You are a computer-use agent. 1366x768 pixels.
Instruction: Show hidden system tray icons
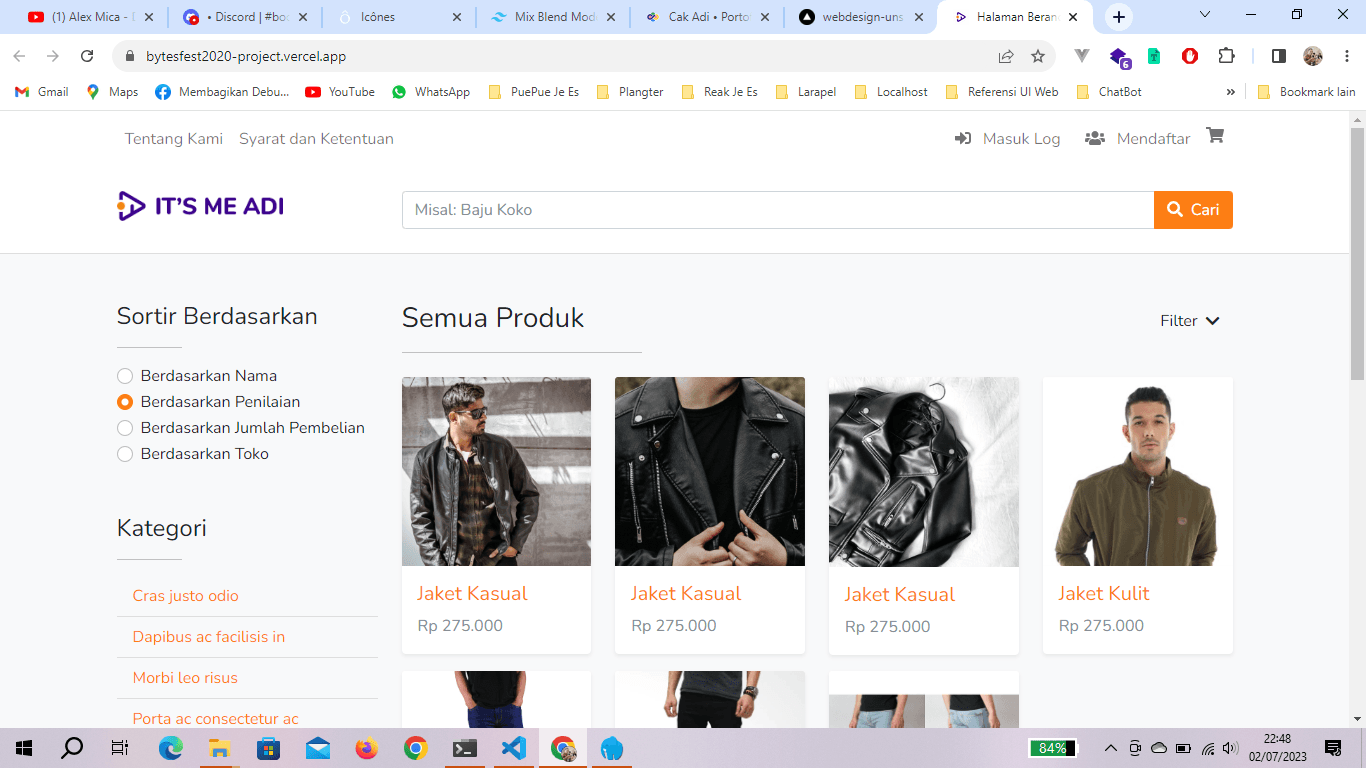[x=1110, y=748]
